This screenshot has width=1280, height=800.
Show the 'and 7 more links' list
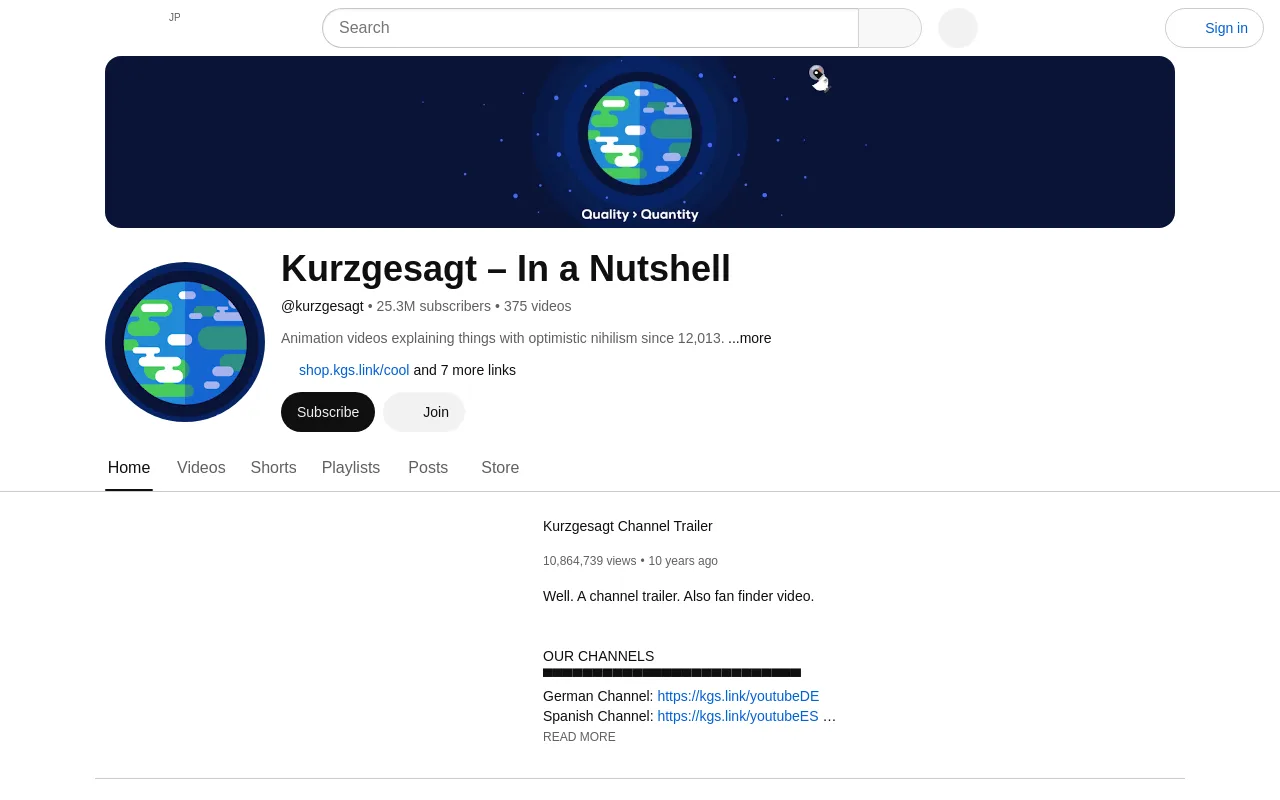pyautogui.click(x=465, y=370)
